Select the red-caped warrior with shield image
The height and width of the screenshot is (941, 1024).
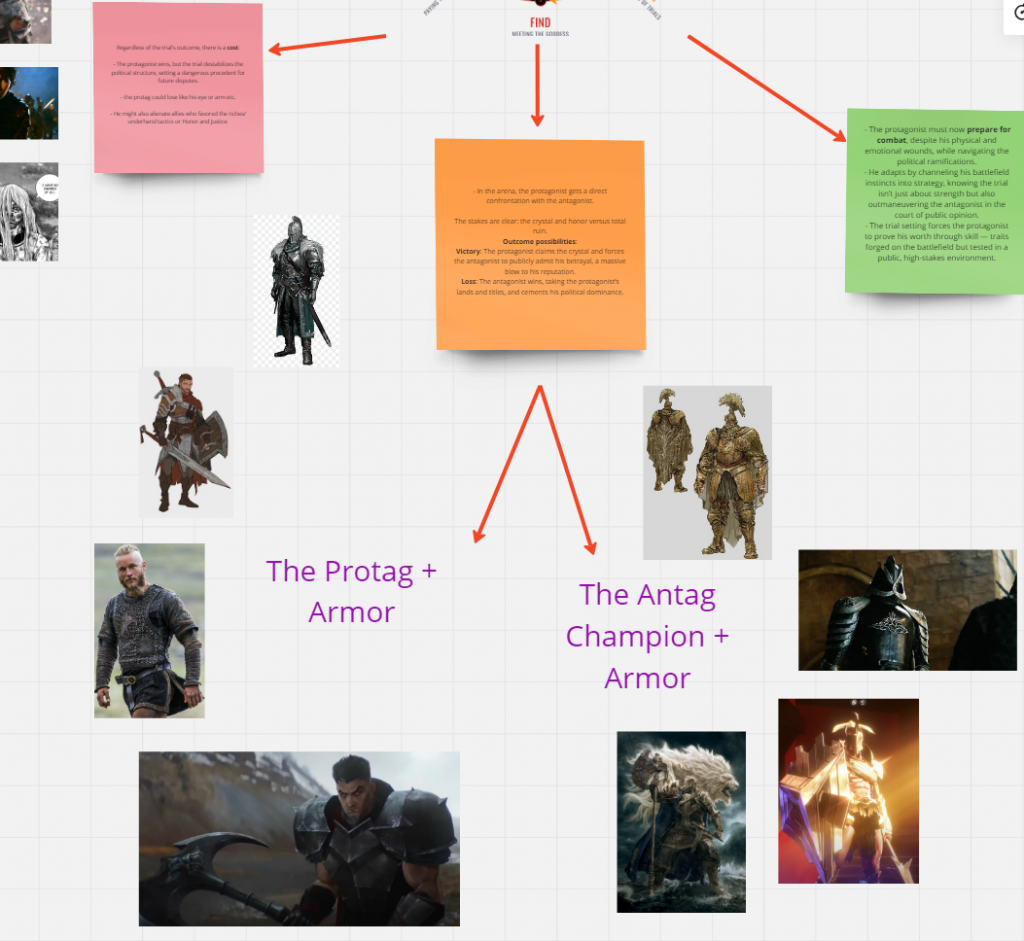[x=186, y=442]
